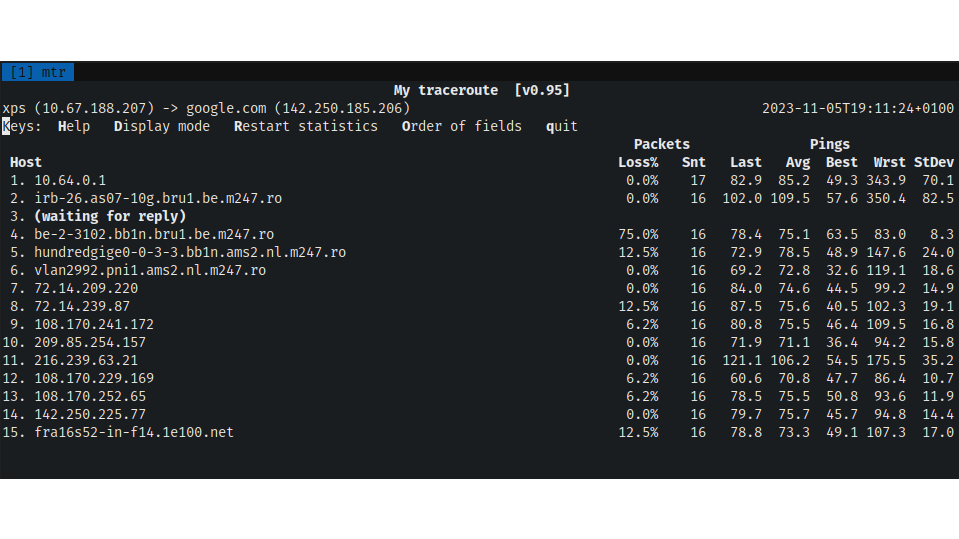The image size is (959, 539).
Task: Click the Snt column header
Action: point(694,162)
